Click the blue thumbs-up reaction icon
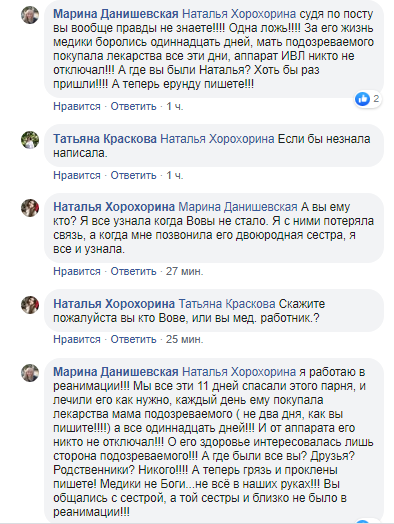Image resolution: width=394 pixels, height=524 pixels. [362, 99]
